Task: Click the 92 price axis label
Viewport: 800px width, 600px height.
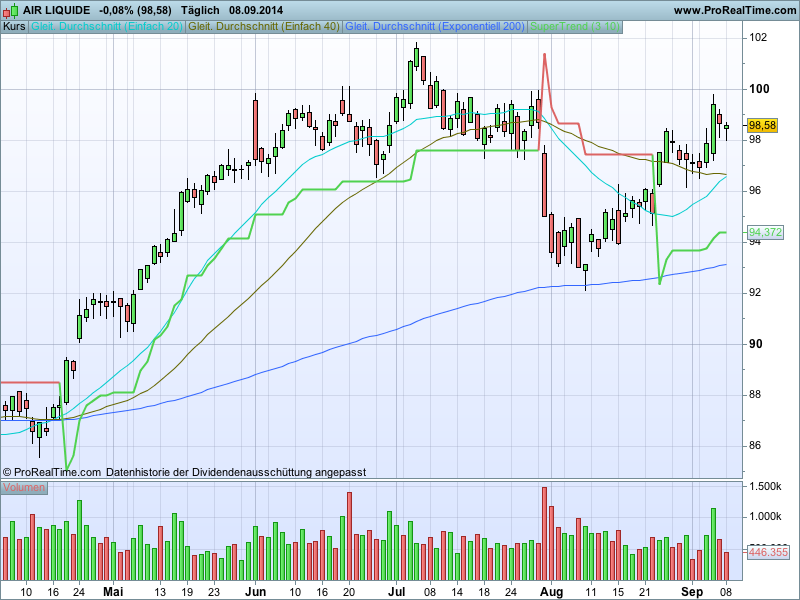Action: pyautogui.click(x=755, y=292)
